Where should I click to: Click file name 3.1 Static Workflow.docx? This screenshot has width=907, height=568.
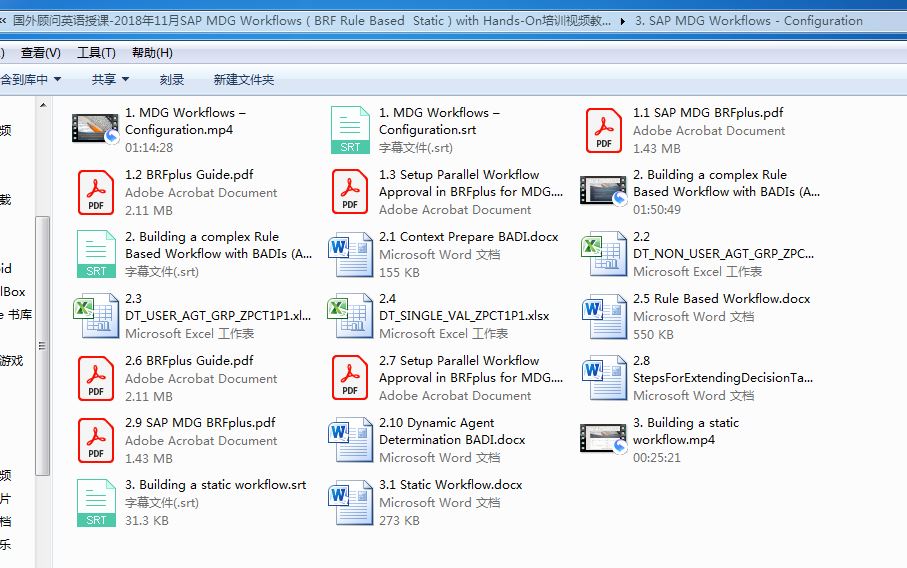(451, 485)
